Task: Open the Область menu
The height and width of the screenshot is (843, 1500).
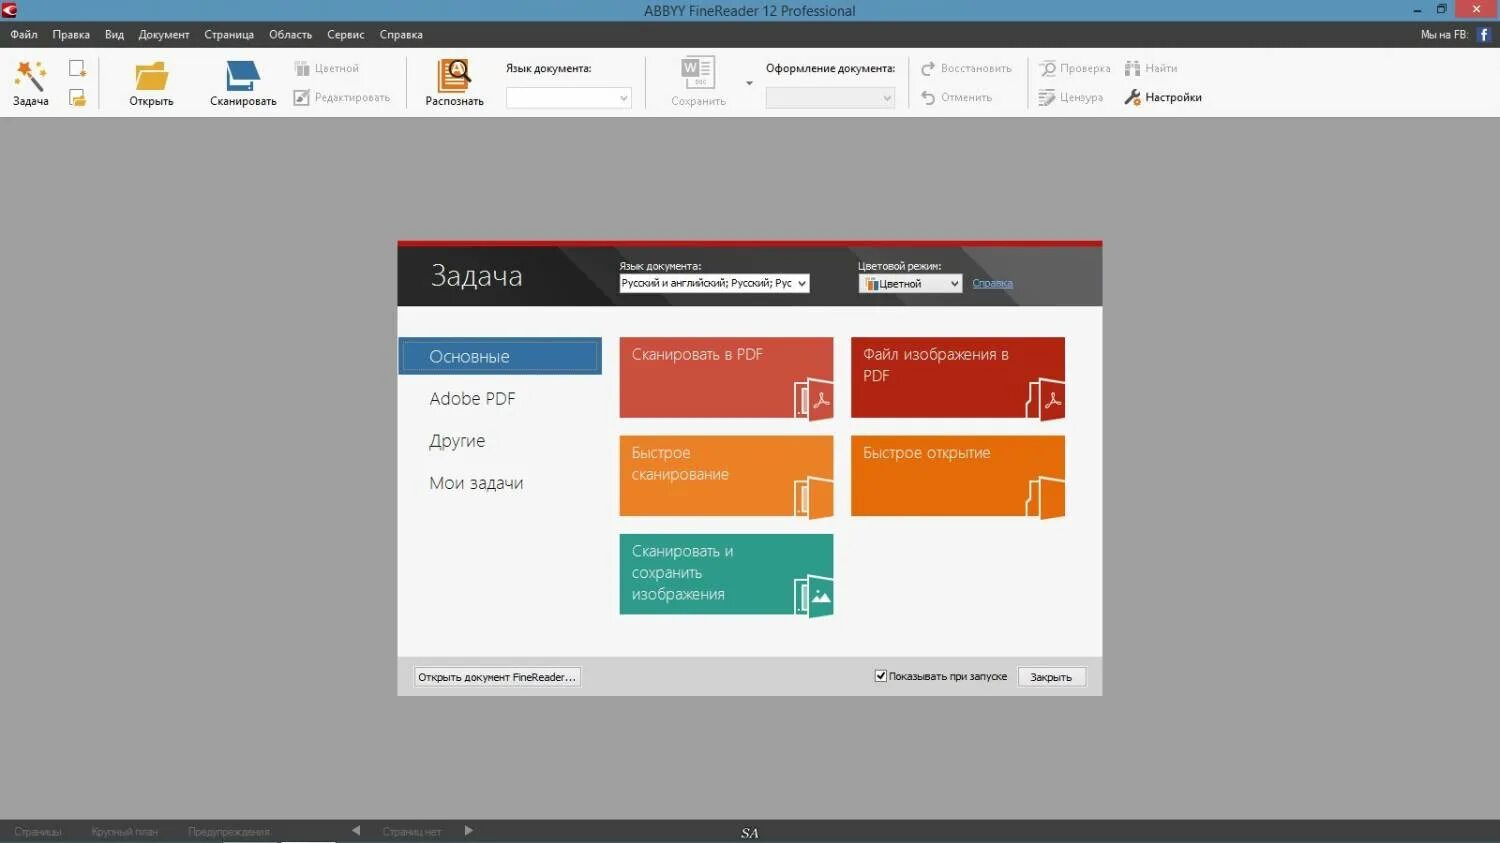Action: [x=290, y=34]
